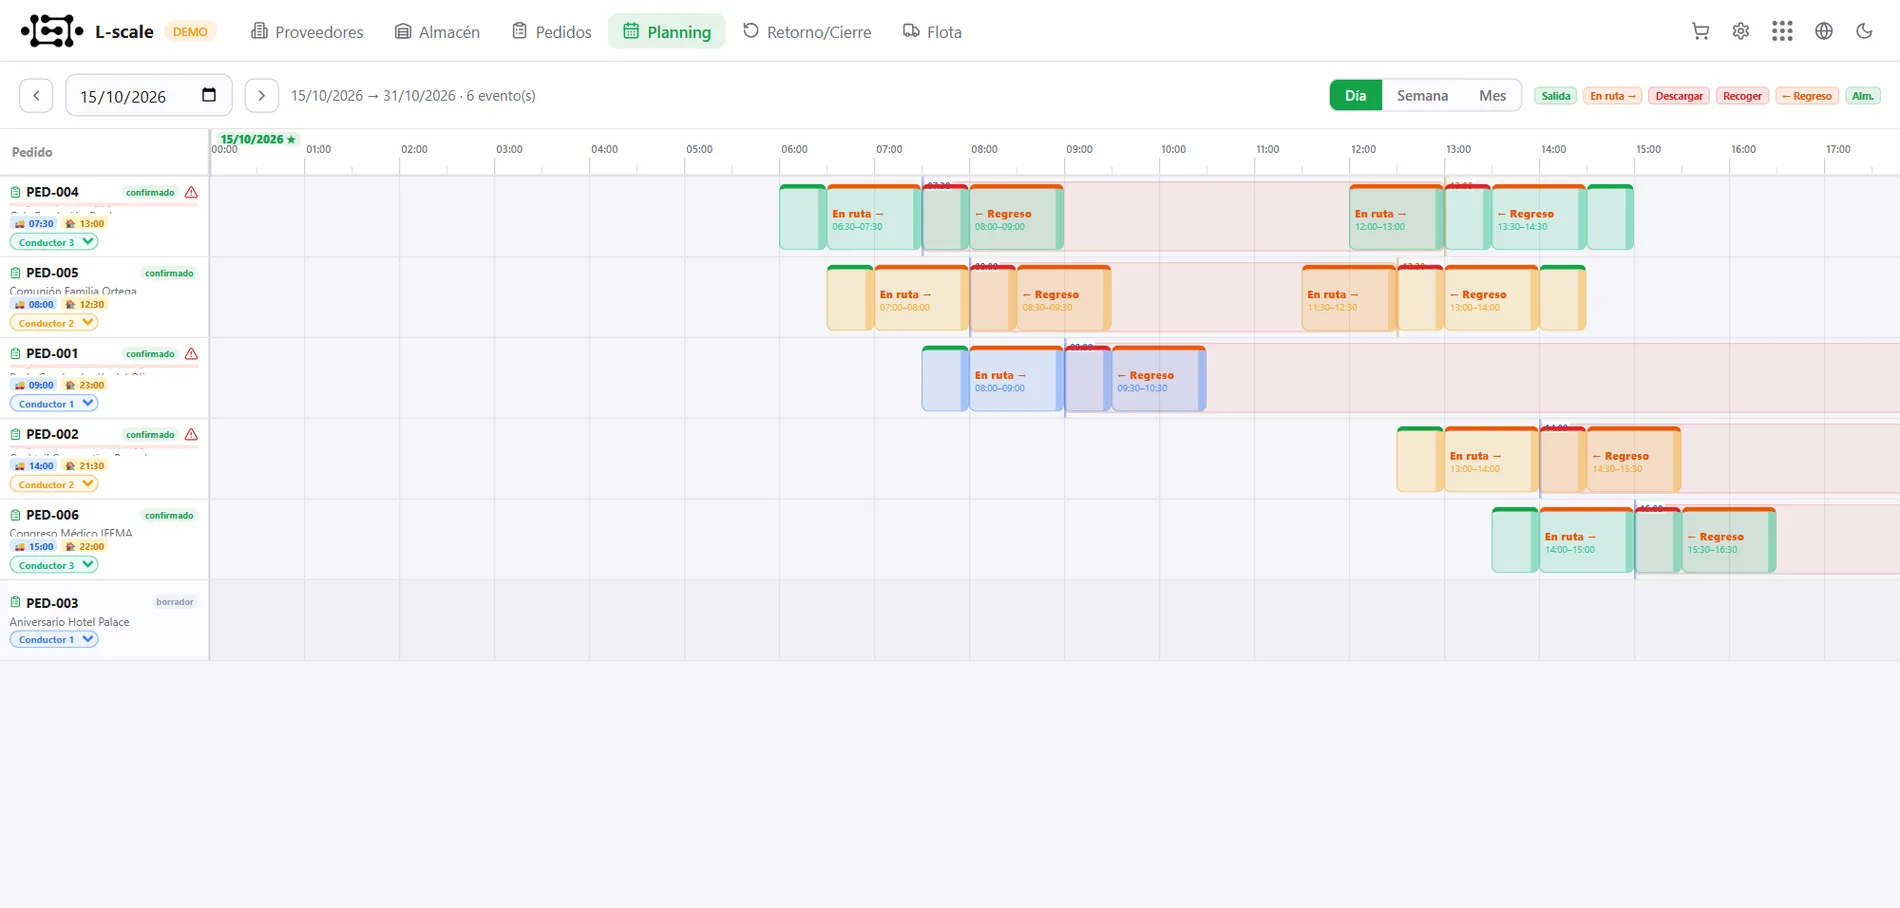Image resolution: width=1900 pixels, height=908 pixels.
Task: Open Retorno/Cierre section
Action: (x=807, y=32)
